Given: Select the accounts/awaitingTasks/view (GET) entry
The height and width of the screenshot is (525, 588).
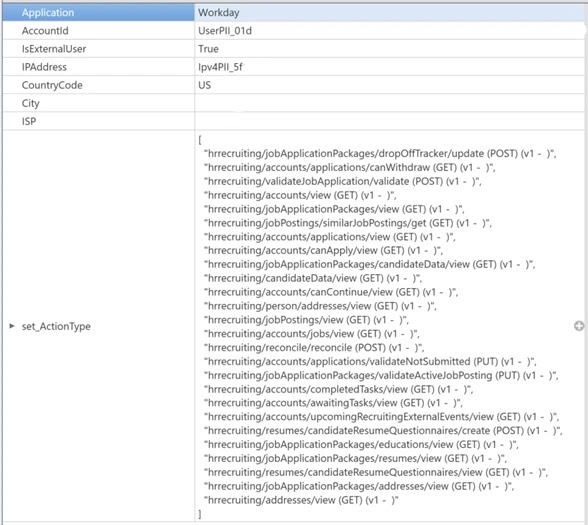Looking at the screenshot, I should [333, 403].
